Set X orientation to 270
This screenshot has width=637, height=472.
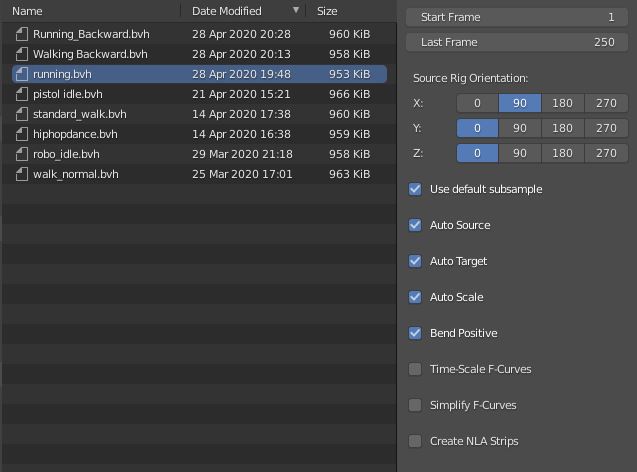tap(606, 103)
